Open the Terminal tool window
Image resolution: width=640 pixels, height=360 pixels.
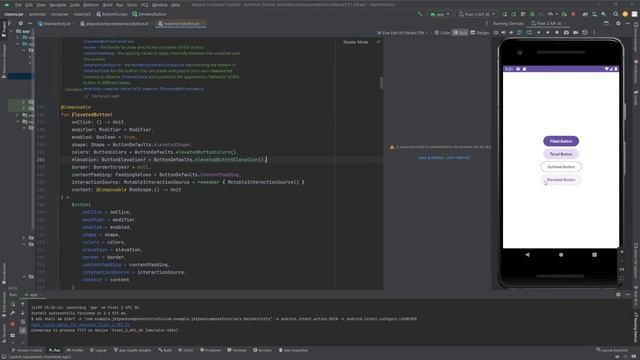click(x=237, y=350)
